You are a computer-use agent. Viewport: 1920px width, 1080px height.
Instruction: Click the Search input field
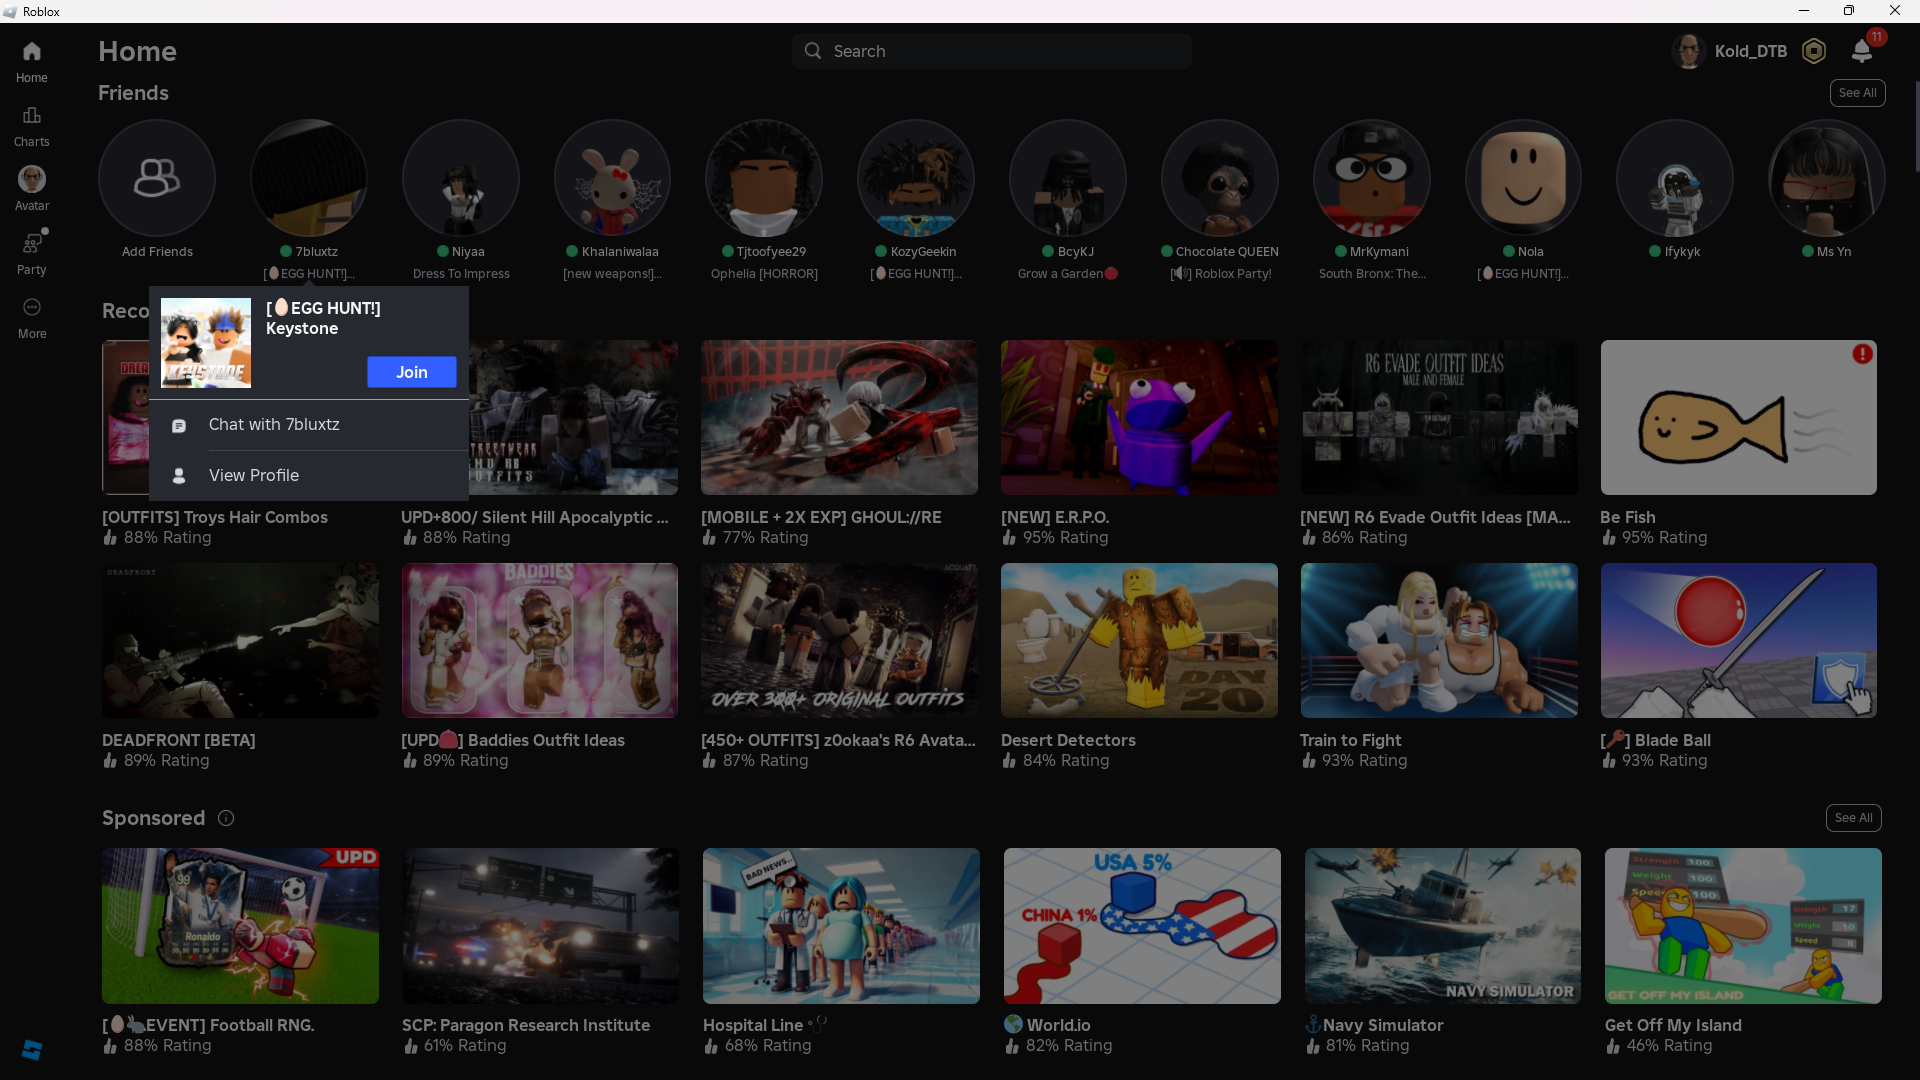(x=992, y=51)
